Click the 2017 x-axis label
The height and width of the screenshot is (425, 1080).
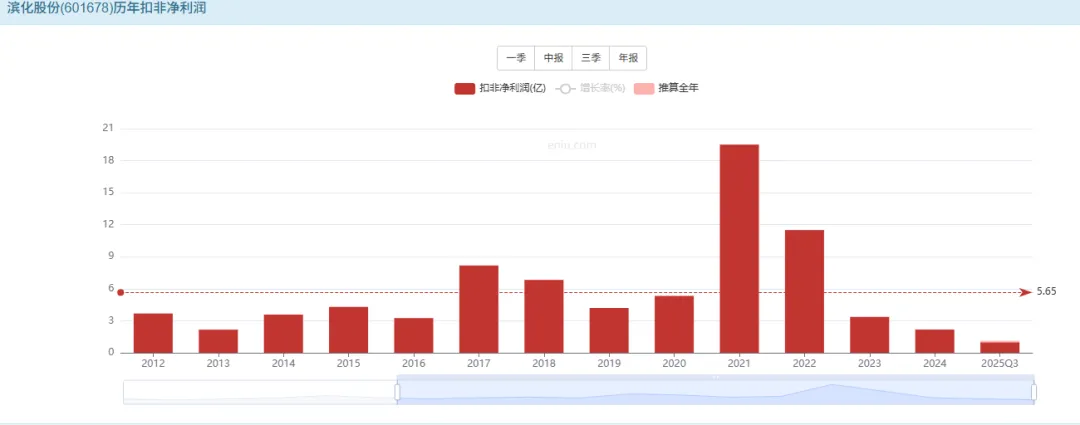click(x=479, y=363)
